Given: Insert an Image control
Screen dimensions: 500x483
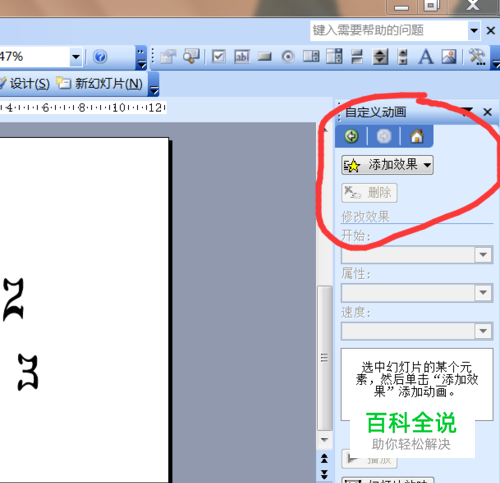Looking at the screenshot, I should point(449,57).
